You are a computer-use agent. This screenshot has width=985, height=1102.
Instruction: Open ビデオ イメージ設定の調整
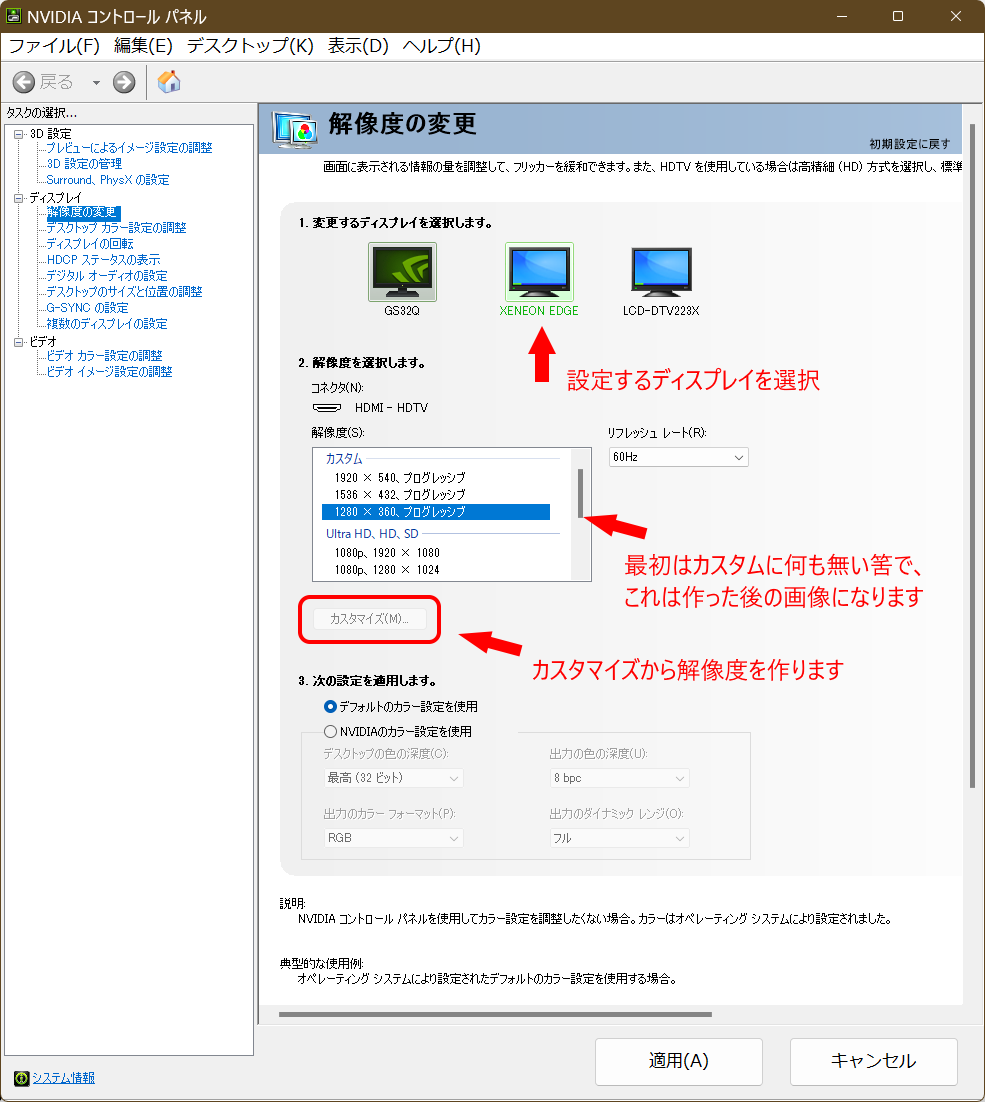pos(110,372)
